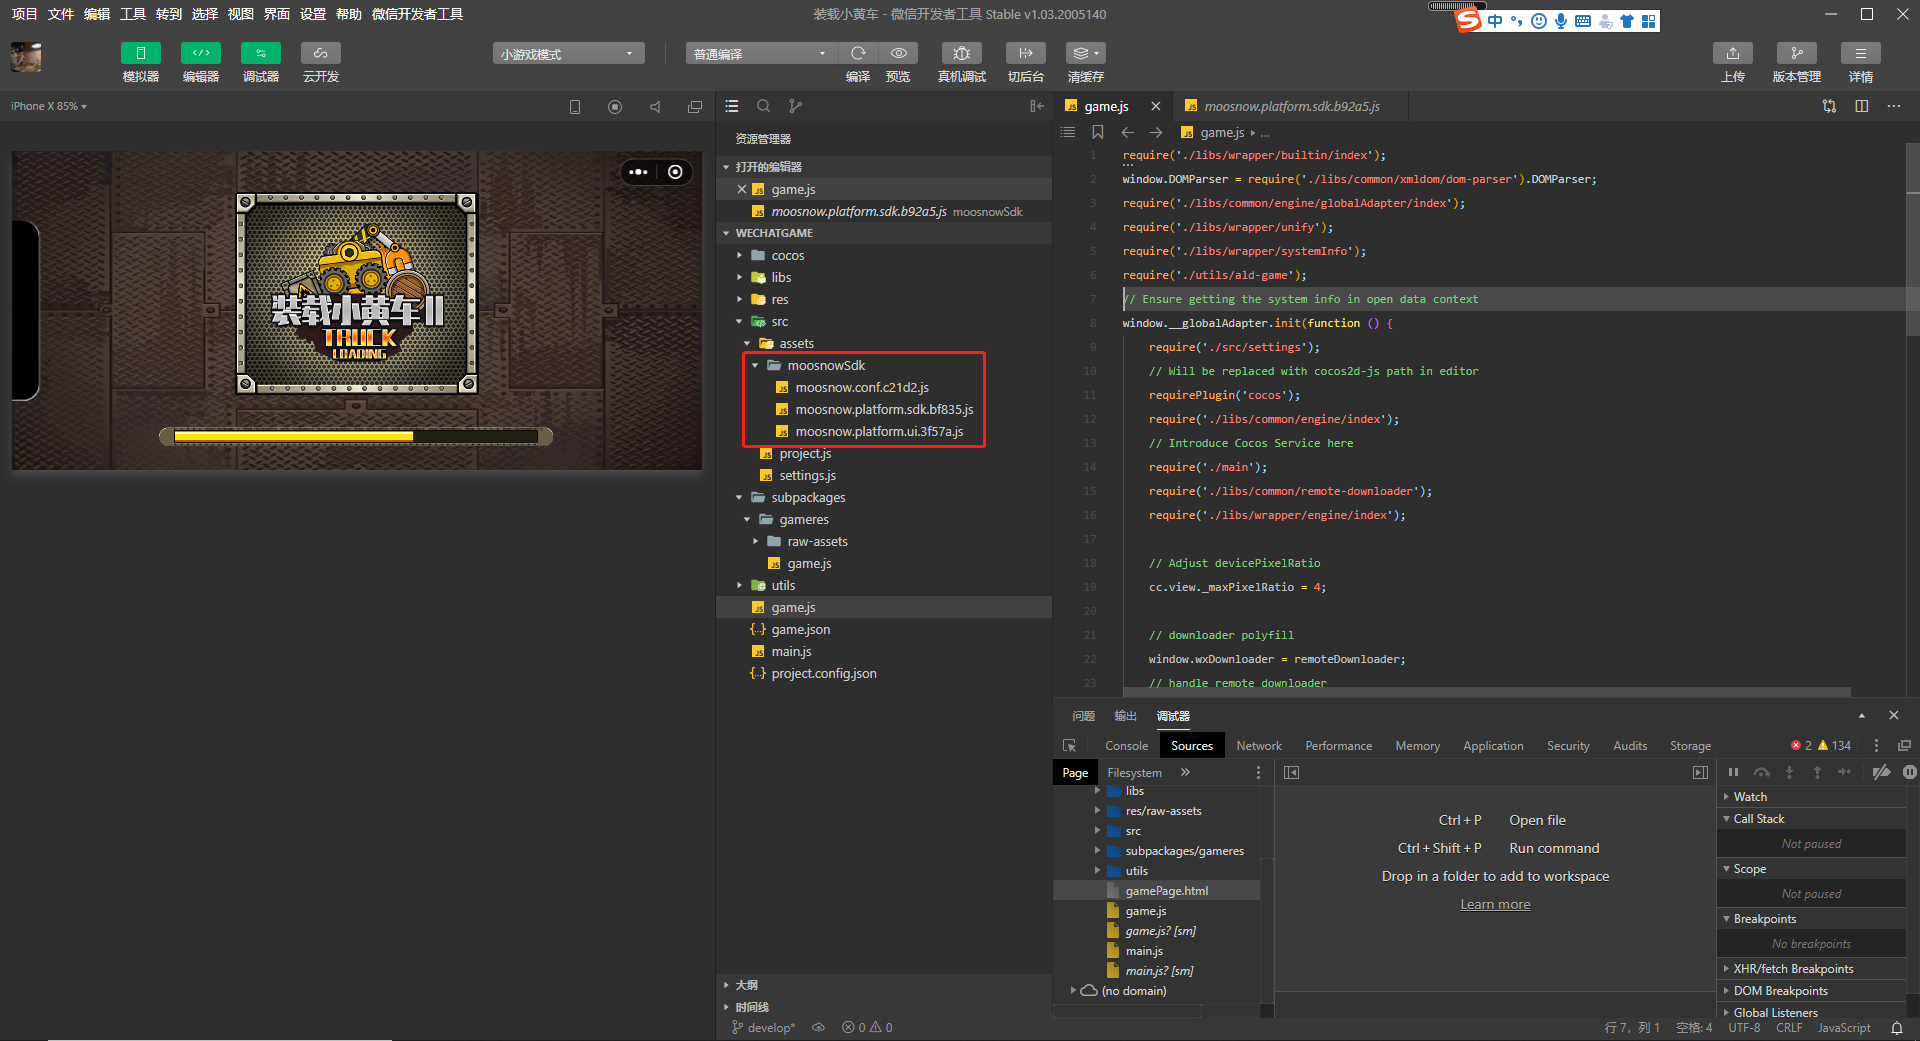Close the game.js editor tab
The height and width of the screenshot is (1041, 1920).
[x=1156, y=106]
